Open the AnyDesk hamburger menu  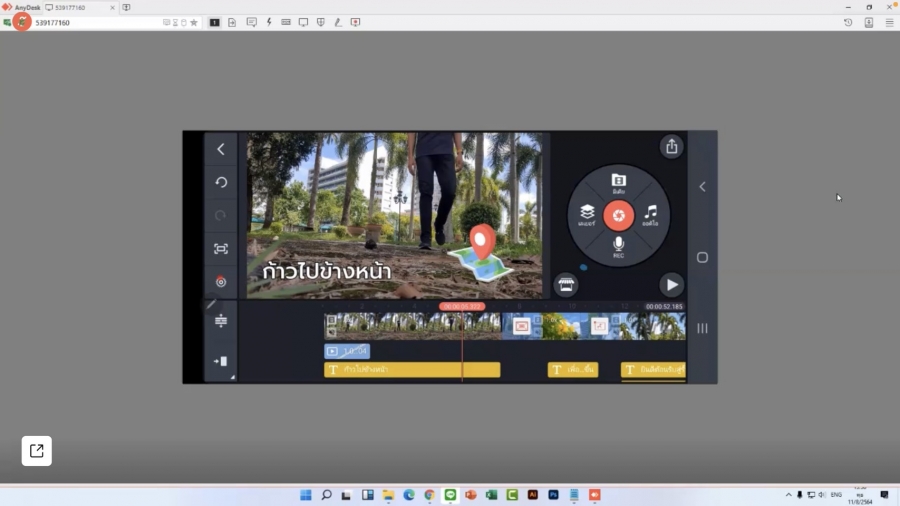889,22
